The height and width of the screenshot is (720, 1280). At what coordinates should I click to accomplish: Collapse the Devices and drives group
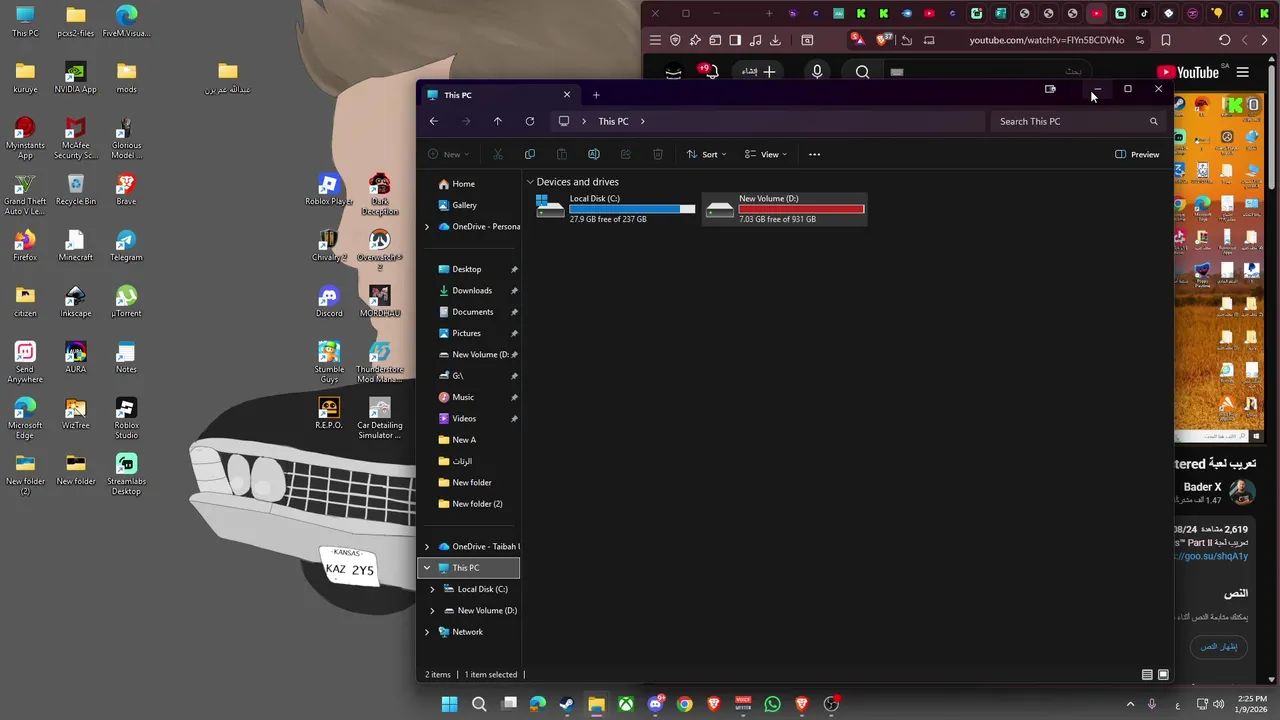[x=530, y=182]
